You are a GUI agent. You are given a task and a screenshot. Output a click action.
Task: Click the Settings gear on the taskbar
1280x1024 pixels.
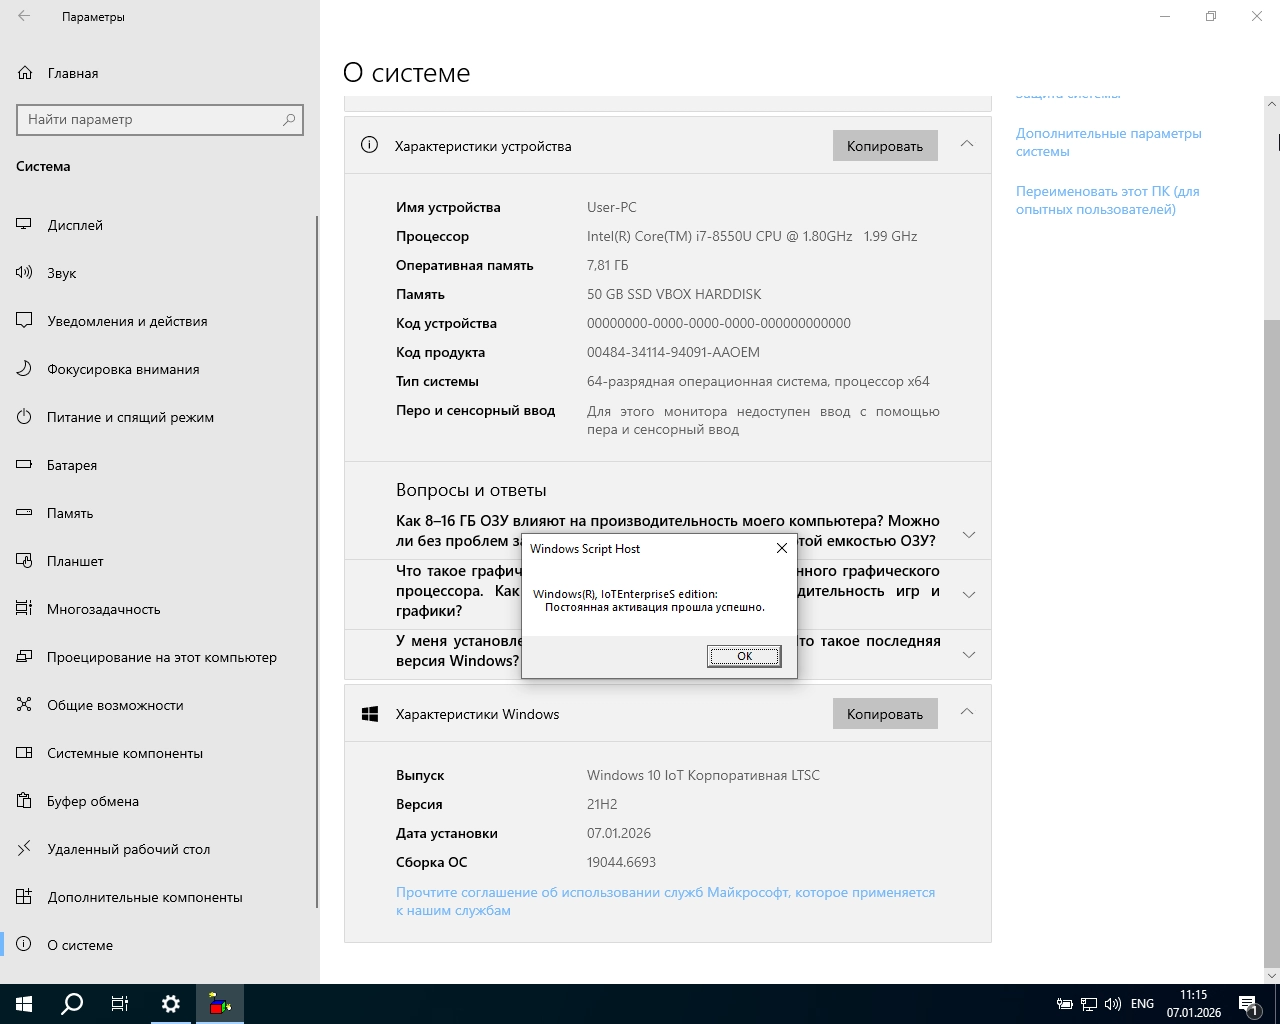(171, 1004)
